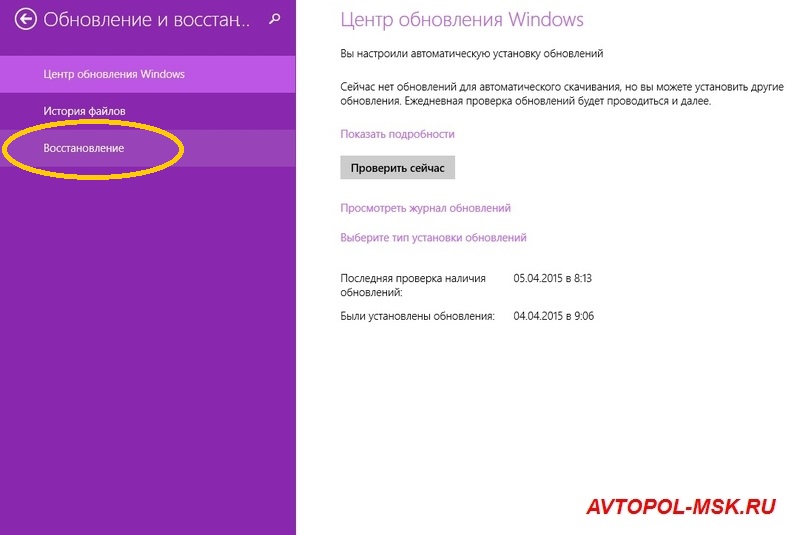The width and height of the screenshot is (800, 535).
Task: Click the Центр обновления Windows page title
Action: (462, 20)
